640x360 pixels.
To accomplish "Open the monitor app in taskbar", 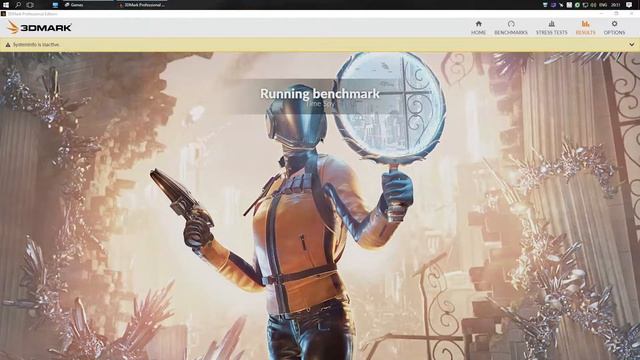I will click(55, 5).
